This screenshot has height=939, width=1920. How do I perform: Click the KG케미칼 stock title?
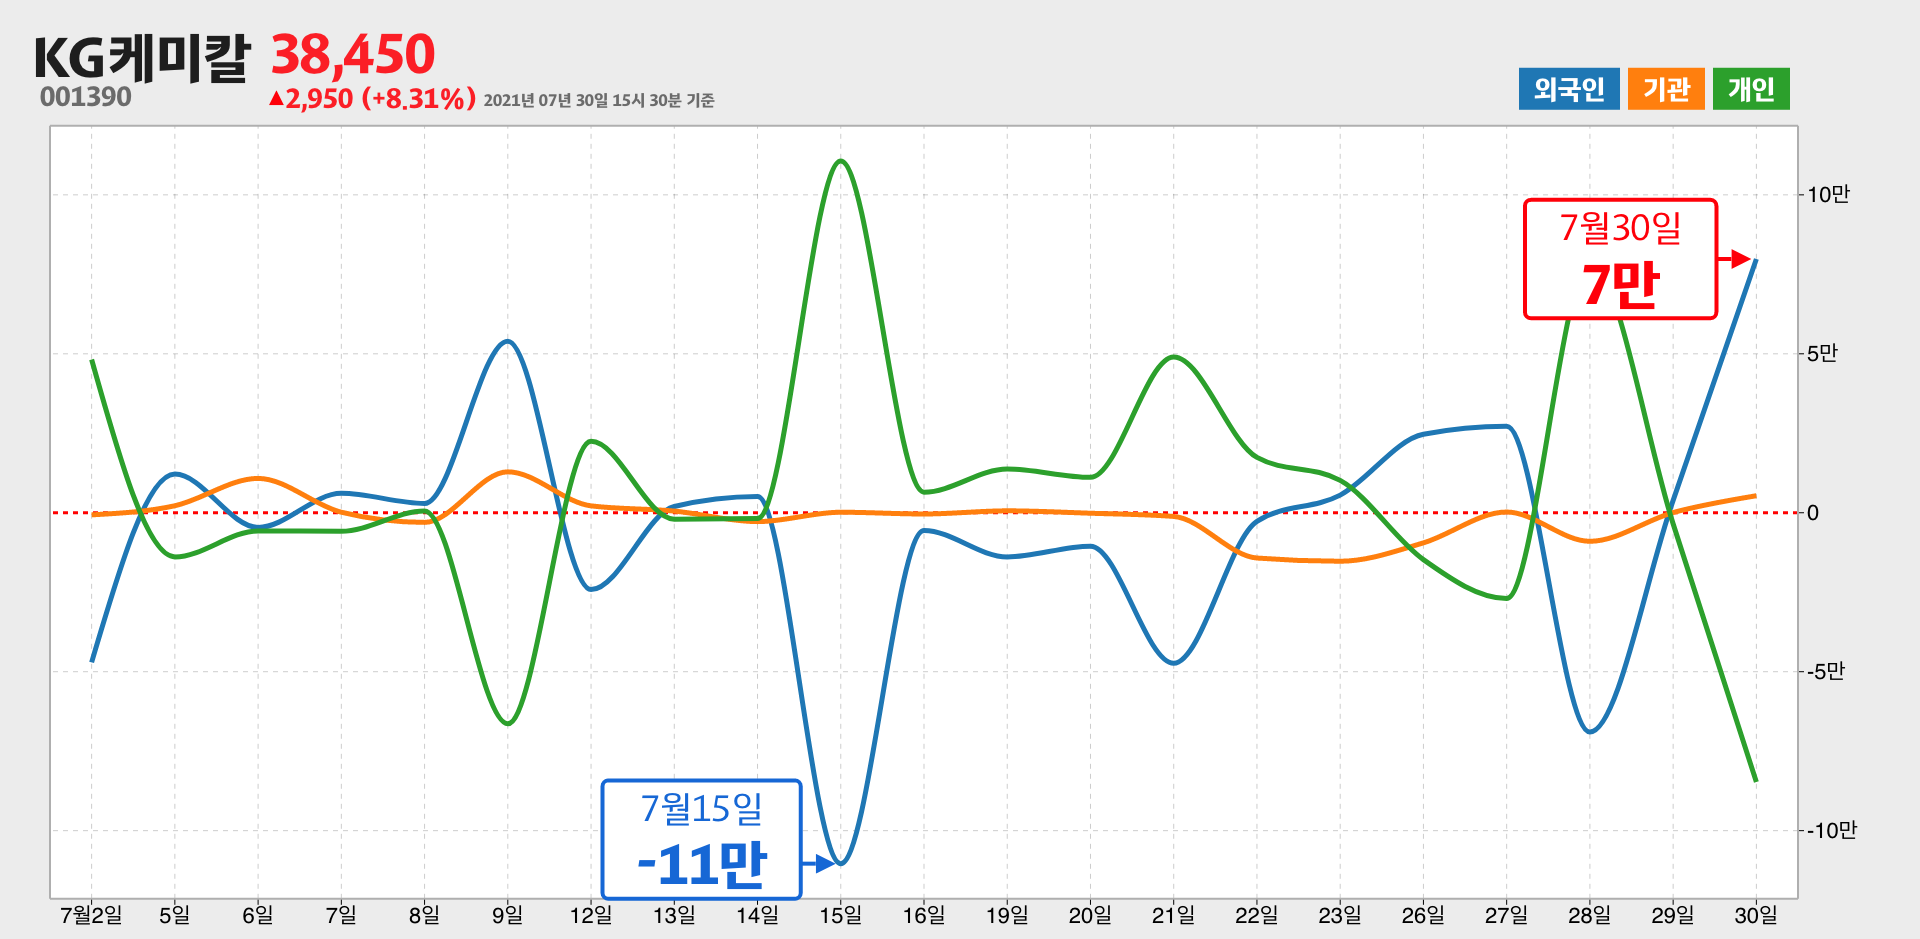tap(141, 57)
